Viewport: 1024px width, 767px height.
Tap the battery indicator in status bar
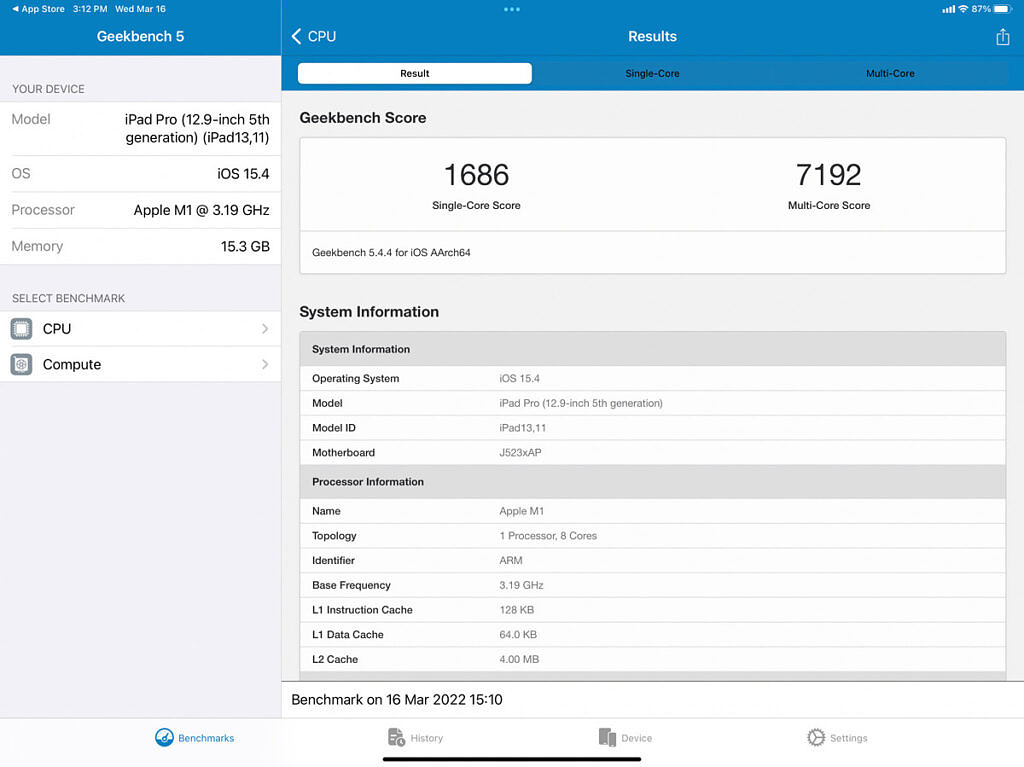point(1002,9)
